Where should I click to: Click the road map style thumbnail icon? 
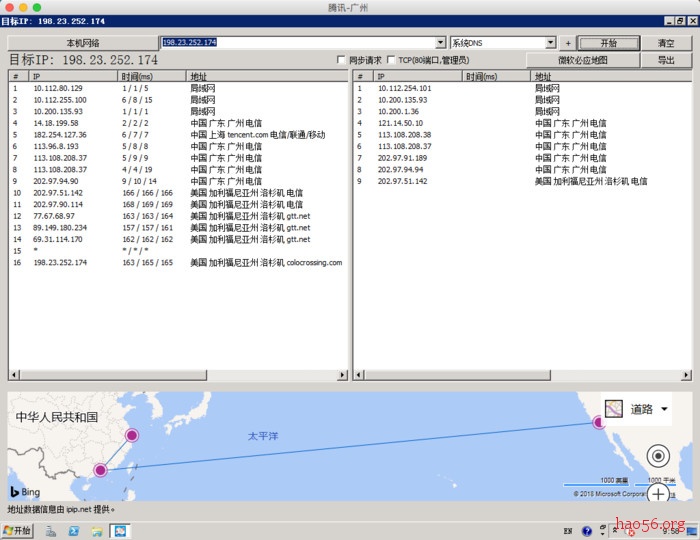614,409
